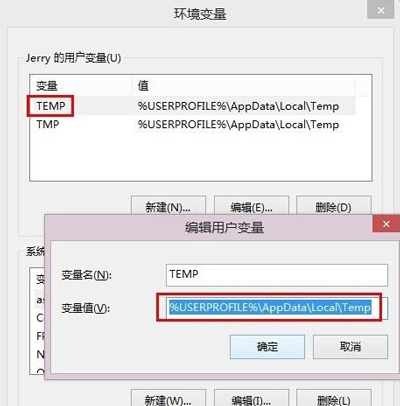
Task: Click empty area of user variables list
Action: 200,157
